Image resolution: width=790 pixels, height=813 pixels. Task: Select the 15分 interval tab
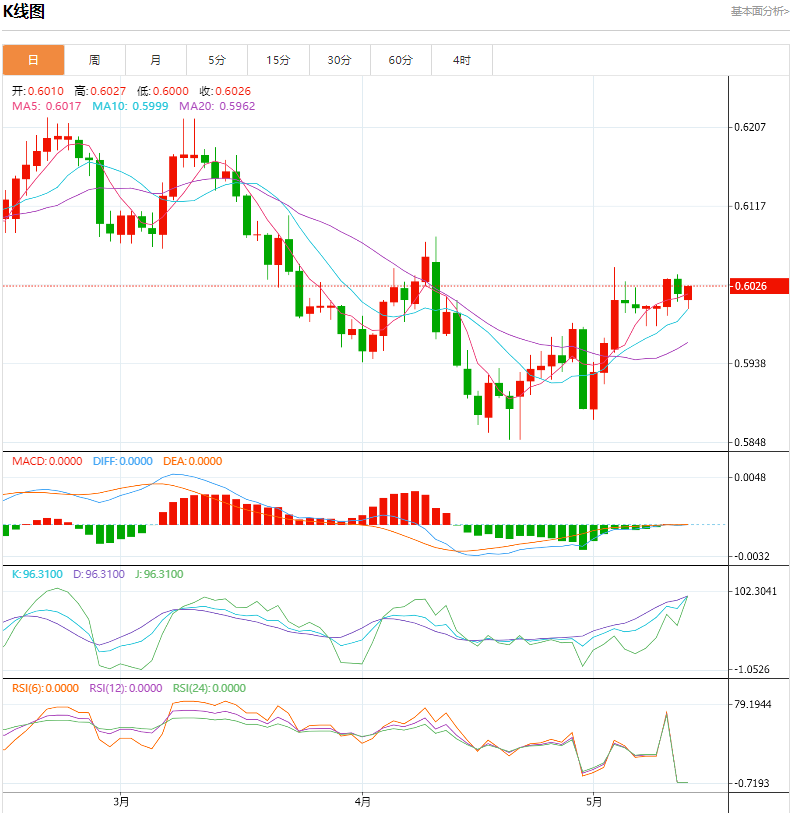point(279,60)
